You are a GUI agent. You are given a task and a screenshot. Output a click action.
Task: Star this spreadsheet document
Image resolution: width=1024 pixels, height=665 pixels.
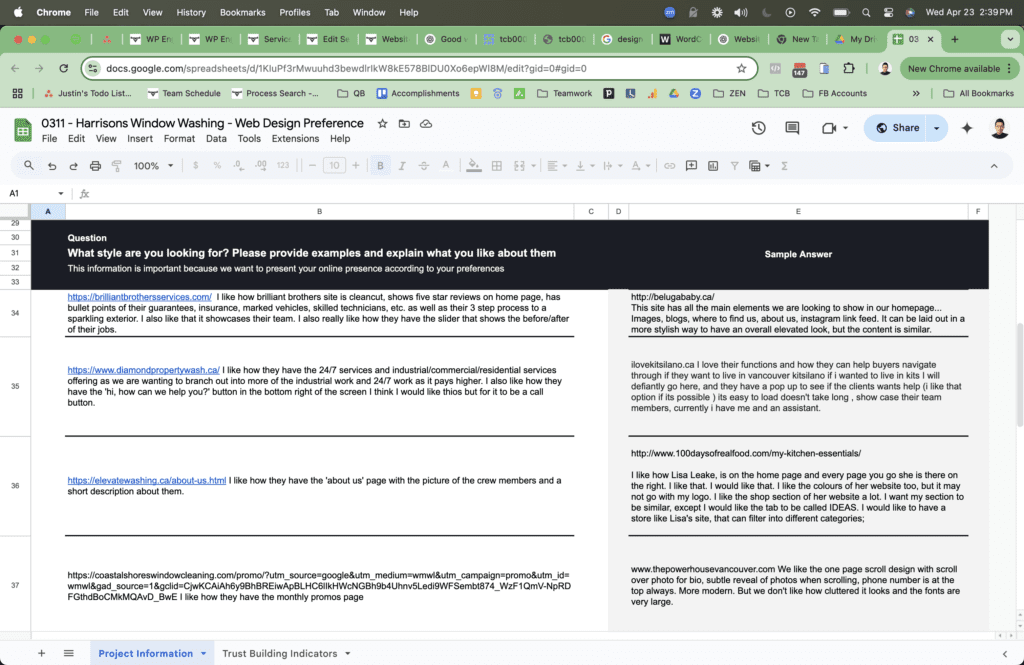tap(382, 123)
